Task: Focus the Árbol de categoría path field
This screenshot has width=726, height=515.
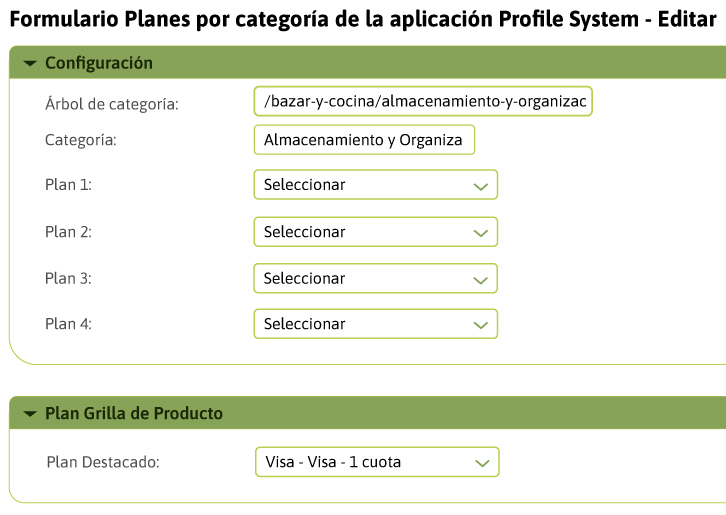Action: 423,102
